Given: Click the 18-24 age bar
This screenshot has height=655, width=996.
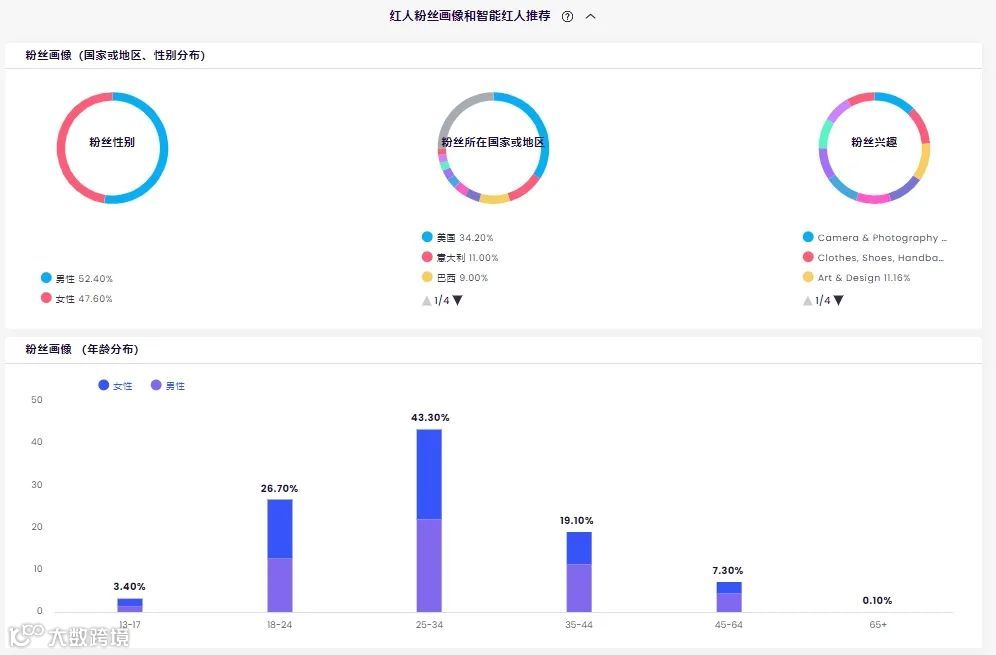Looking at the screenshot, I should pos(279,555).
